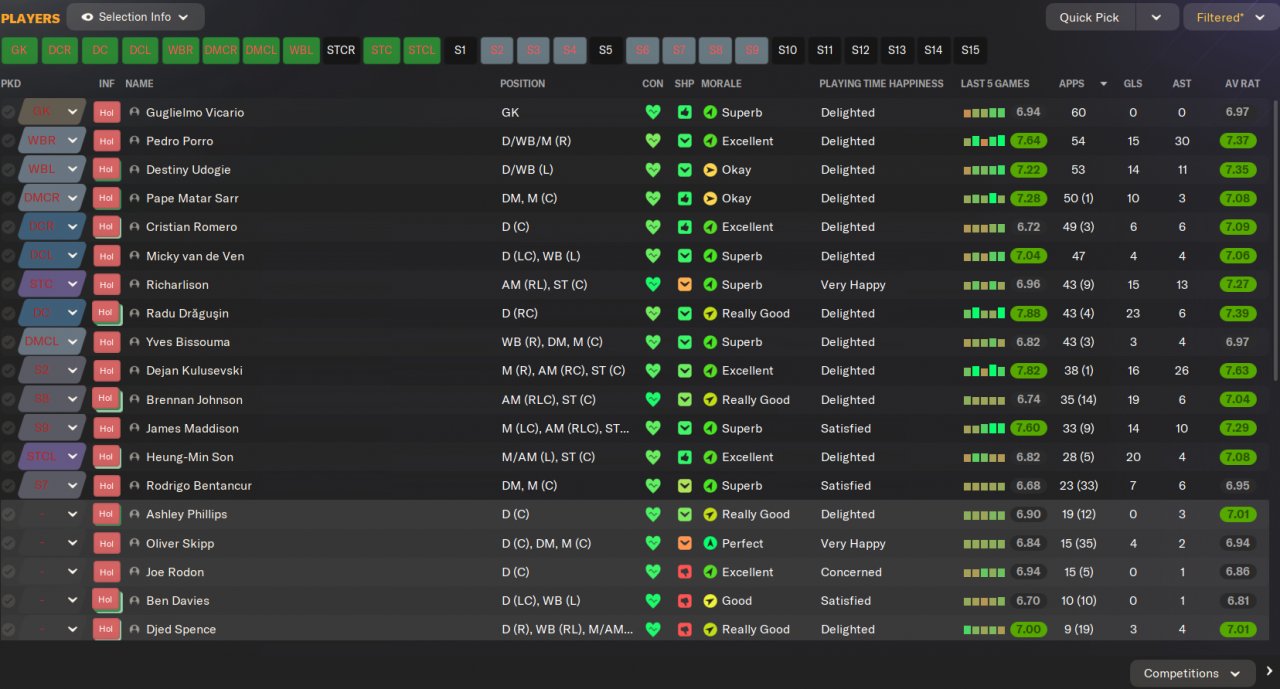Toggle the pick checkbox for Djed Spence
The width and height of the screenshot is (1280, 689).
[9, 630]
